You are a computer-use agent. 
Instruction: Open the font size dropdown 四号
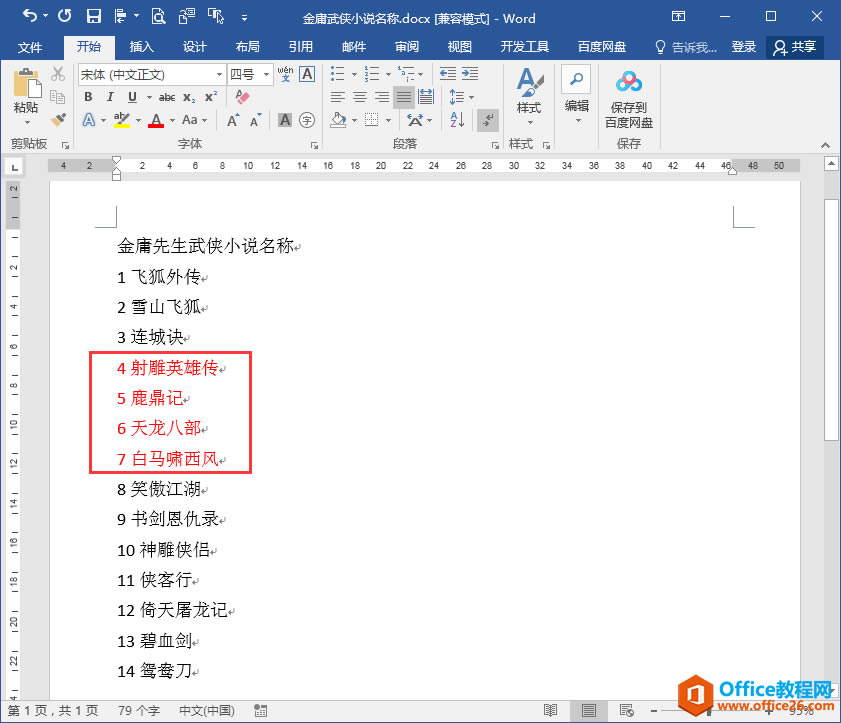pyautogui.click(x=267, y=74)
